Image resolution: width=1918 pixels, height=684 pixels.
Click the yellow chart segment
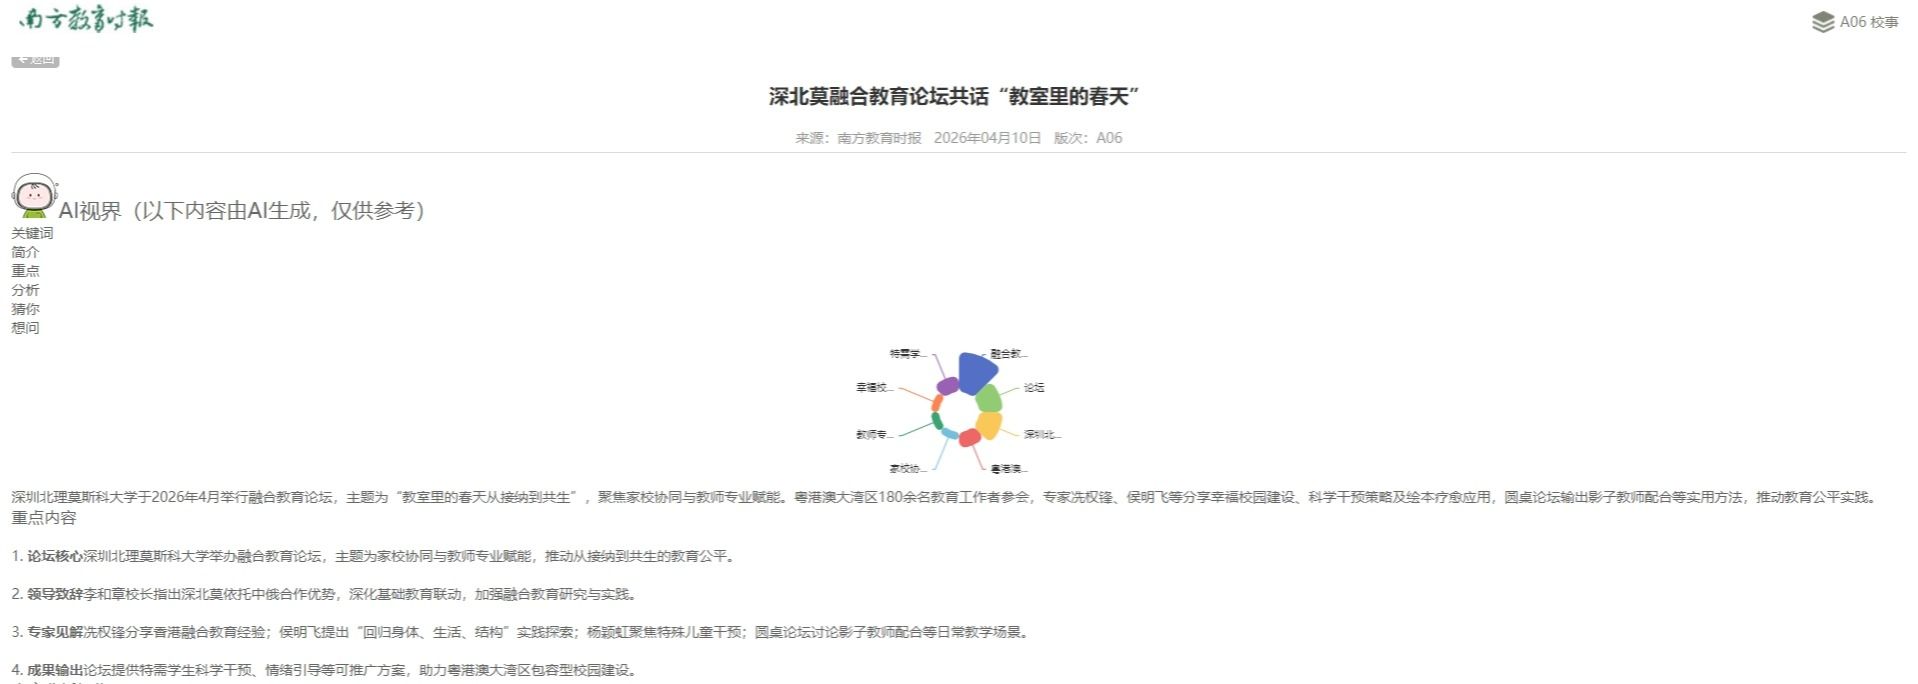tap(989, 425)
